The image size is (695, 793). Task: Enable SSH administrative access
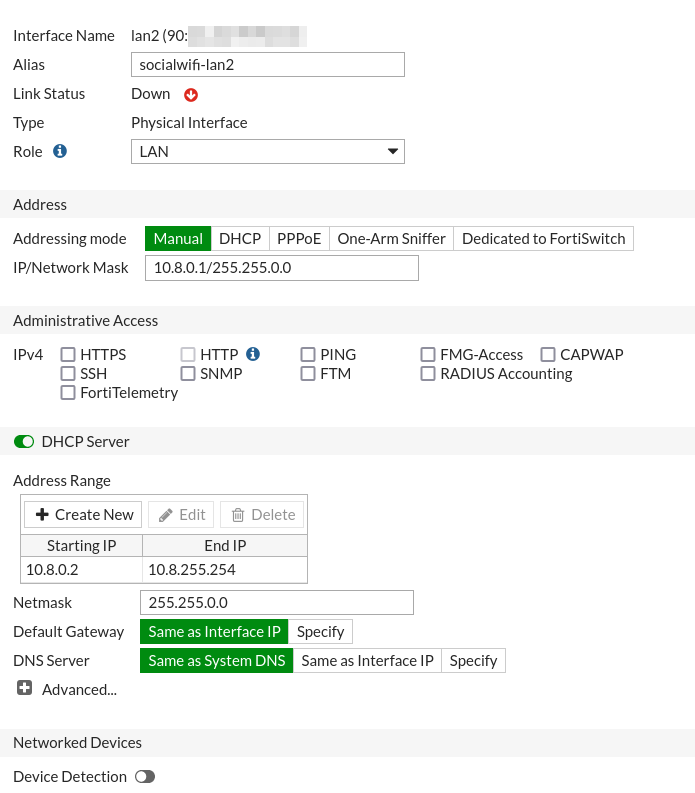point(69,374)
